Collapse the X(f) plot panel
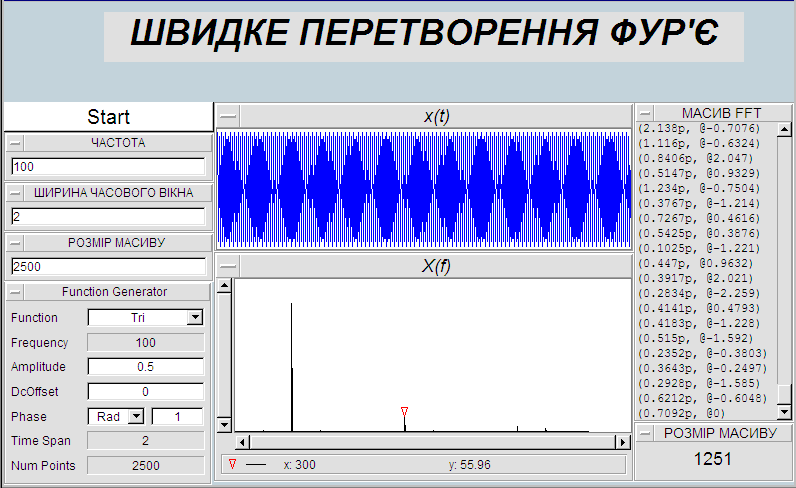 pyautogui.click(x=228, y=266)
